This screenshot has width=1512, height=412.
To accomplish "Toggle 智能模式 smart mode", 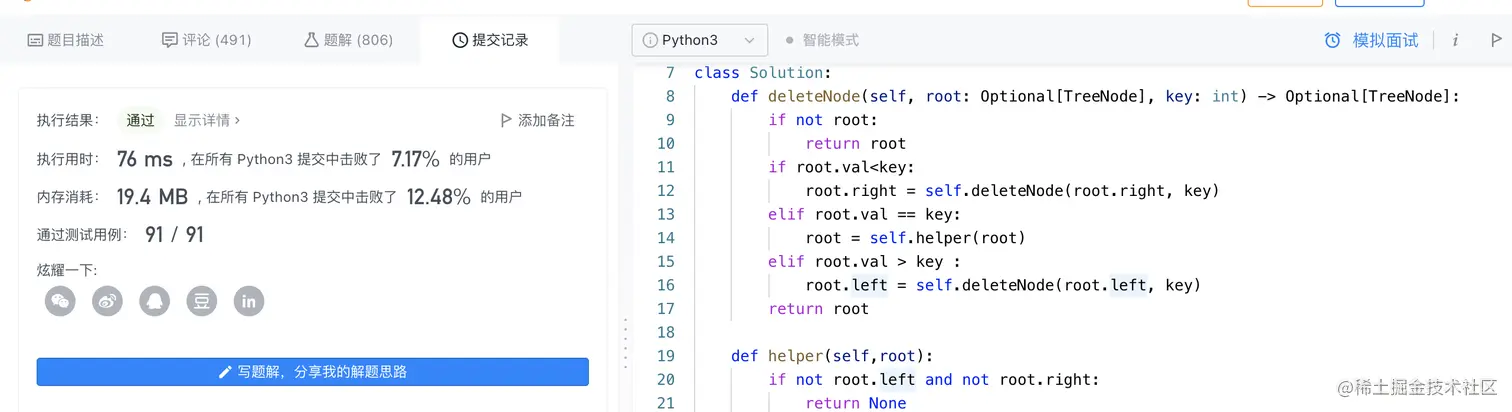I will pyautogui.click(x=822, y=40).
